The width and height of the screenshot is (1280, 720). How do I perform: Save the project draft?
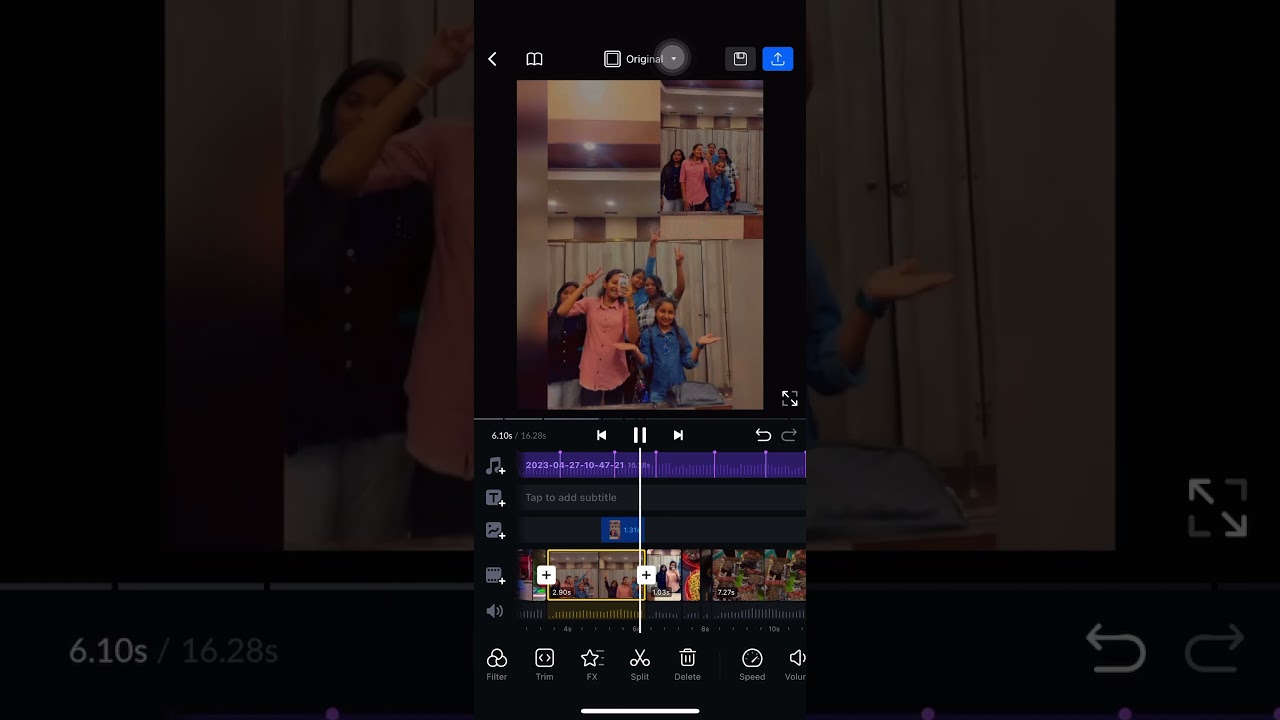pyautogui.click(x=740, y=59)
